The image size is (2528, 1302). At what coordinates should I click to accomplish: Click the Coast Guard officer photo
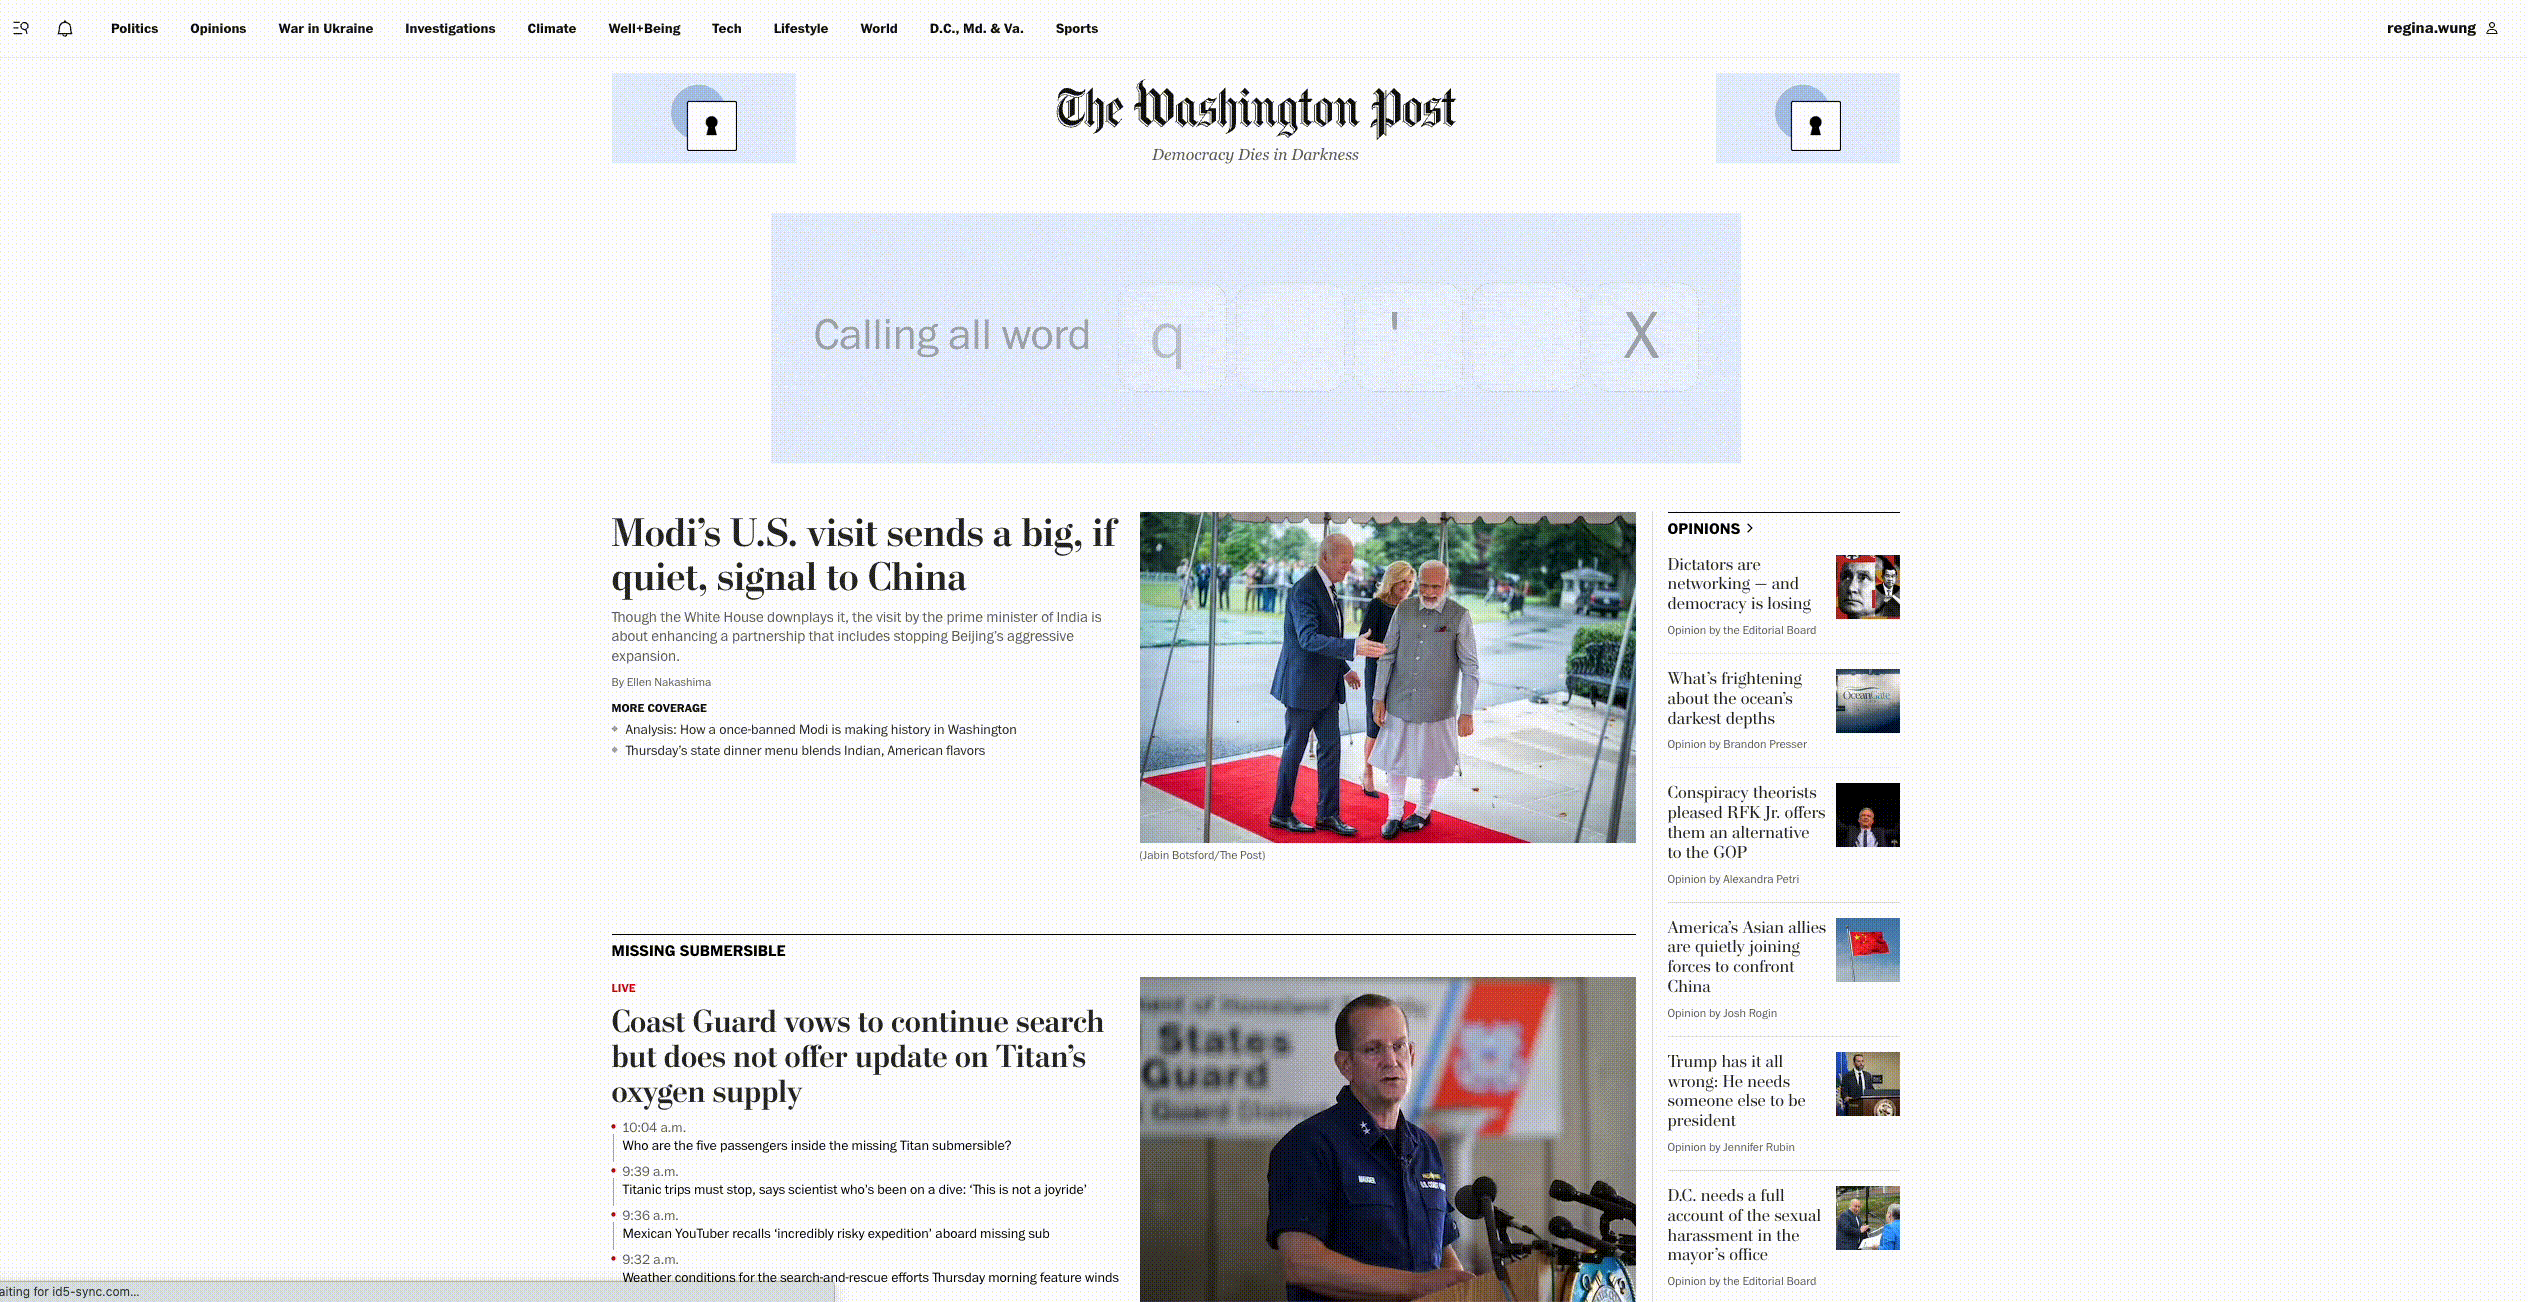[1387, 1139]
